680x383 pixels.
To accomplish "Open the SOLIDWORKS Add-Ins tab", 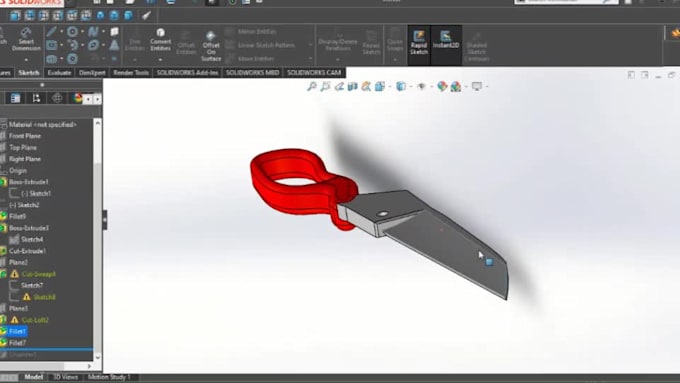I will tap(187, 72).
